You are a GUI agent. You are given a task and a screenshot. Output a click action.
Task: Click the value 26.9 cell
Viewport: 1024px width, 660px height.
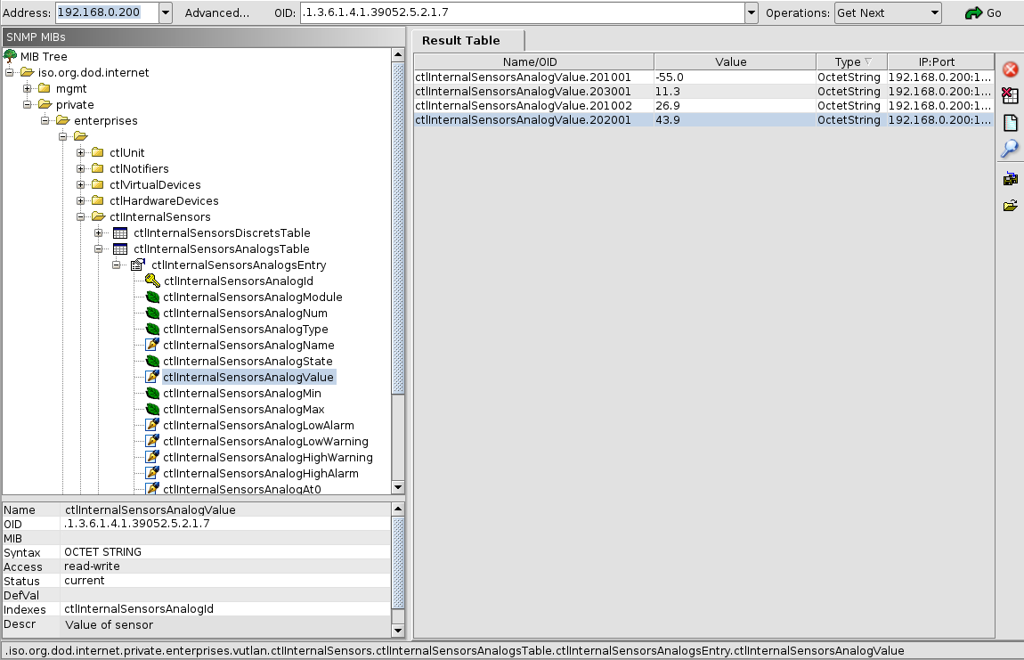click(735, 106)
